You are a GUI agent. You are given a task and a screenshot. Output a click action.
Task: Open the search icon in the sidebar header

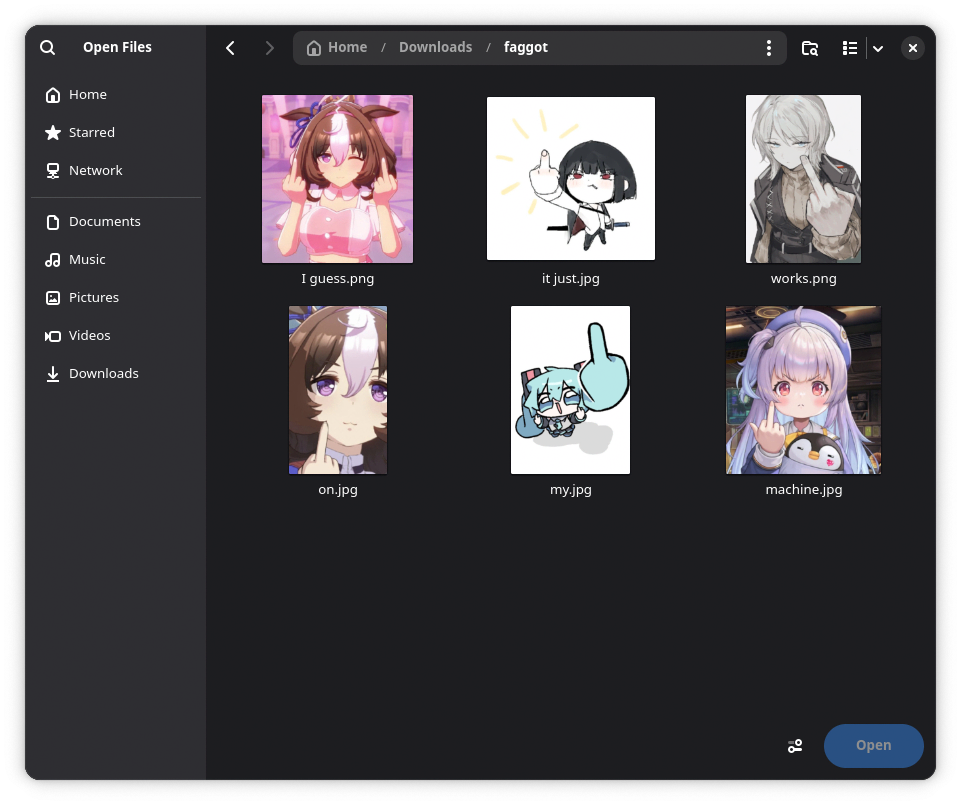click(47, 47)
